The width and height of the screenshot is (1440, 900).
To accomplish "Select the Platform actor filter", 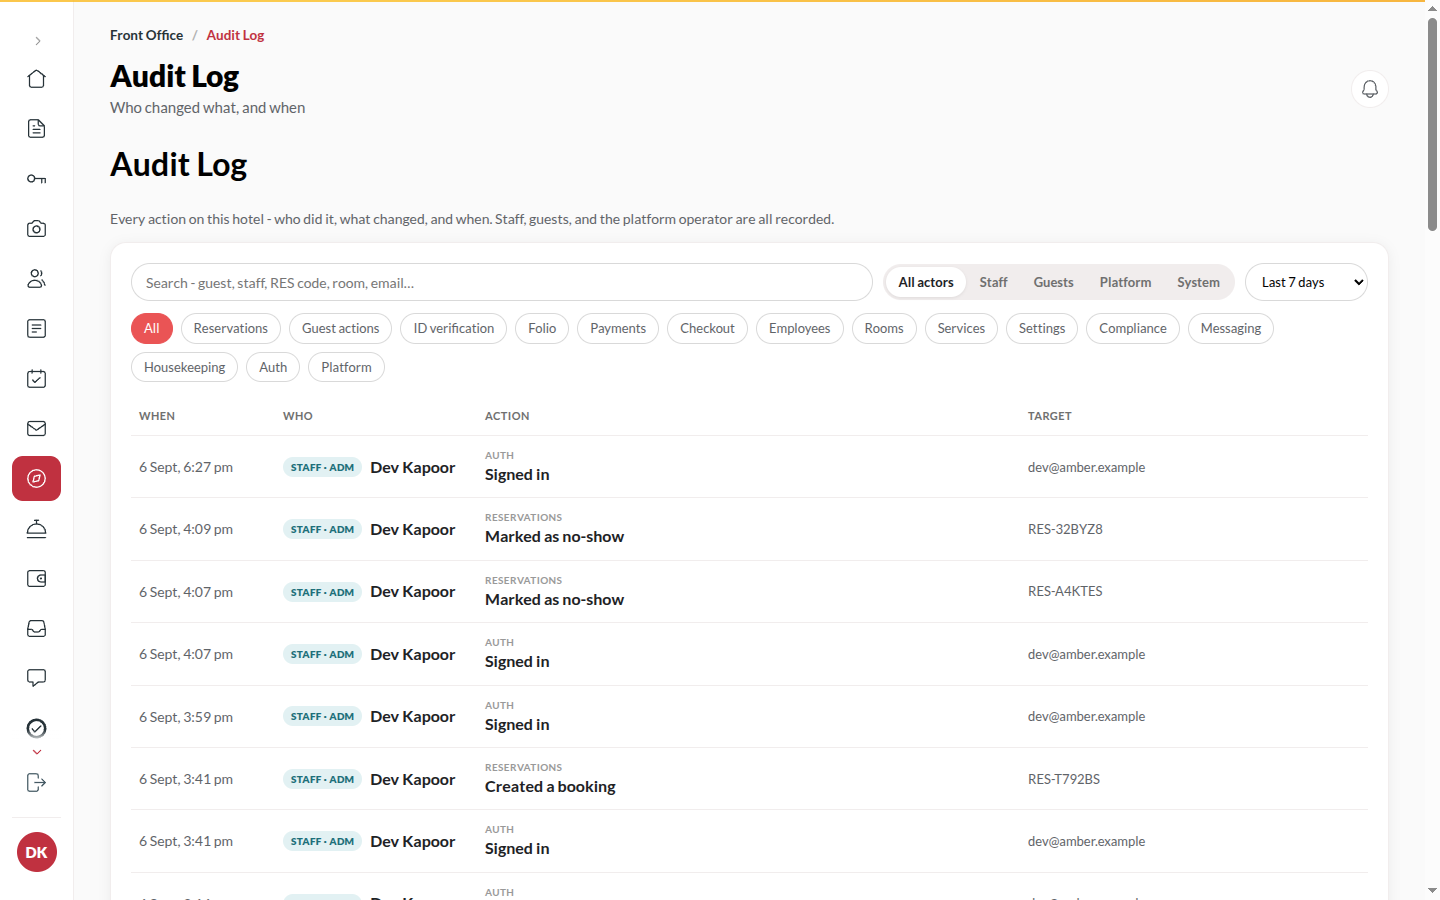I will [x=1125, y=282].
